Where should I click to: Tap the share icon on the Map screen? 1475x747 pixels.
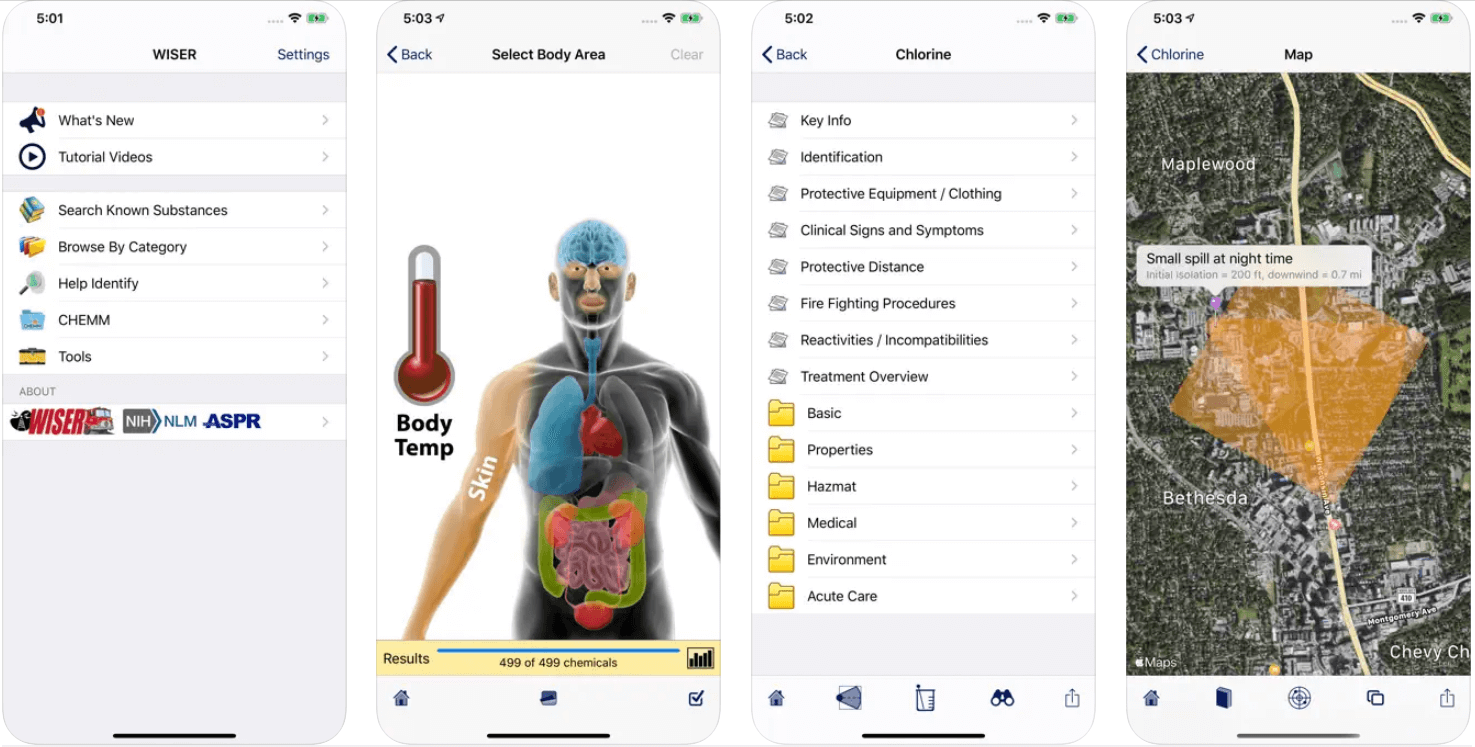point(1446,698)
